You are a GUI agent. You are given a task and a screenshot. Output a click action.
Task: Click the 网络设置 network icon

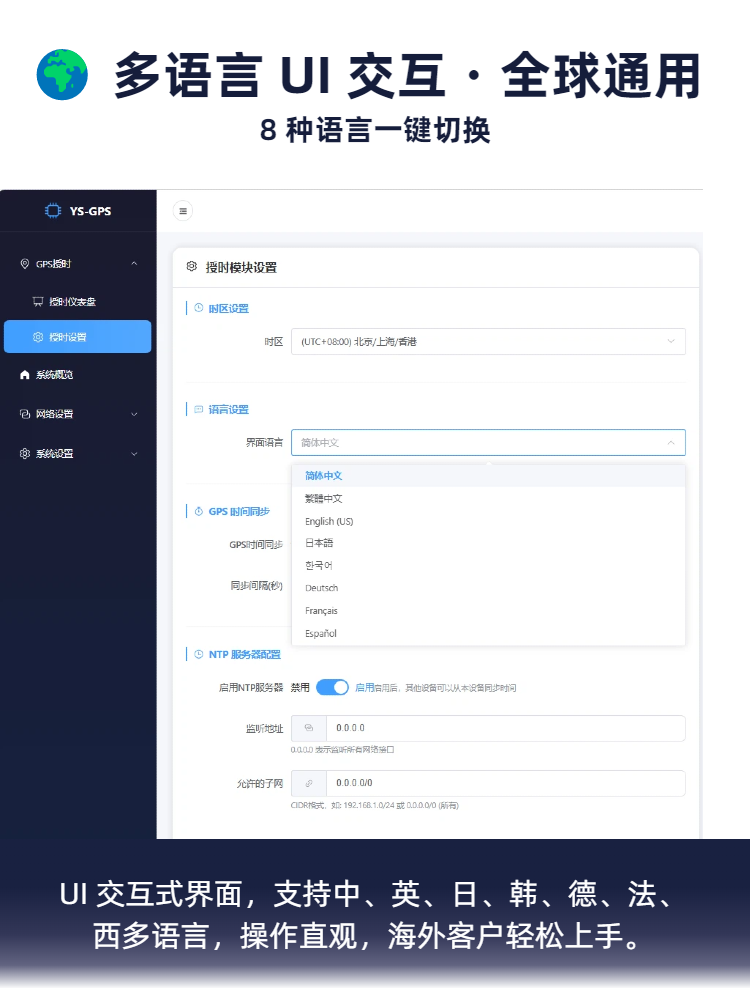click(x=25, y=414)
